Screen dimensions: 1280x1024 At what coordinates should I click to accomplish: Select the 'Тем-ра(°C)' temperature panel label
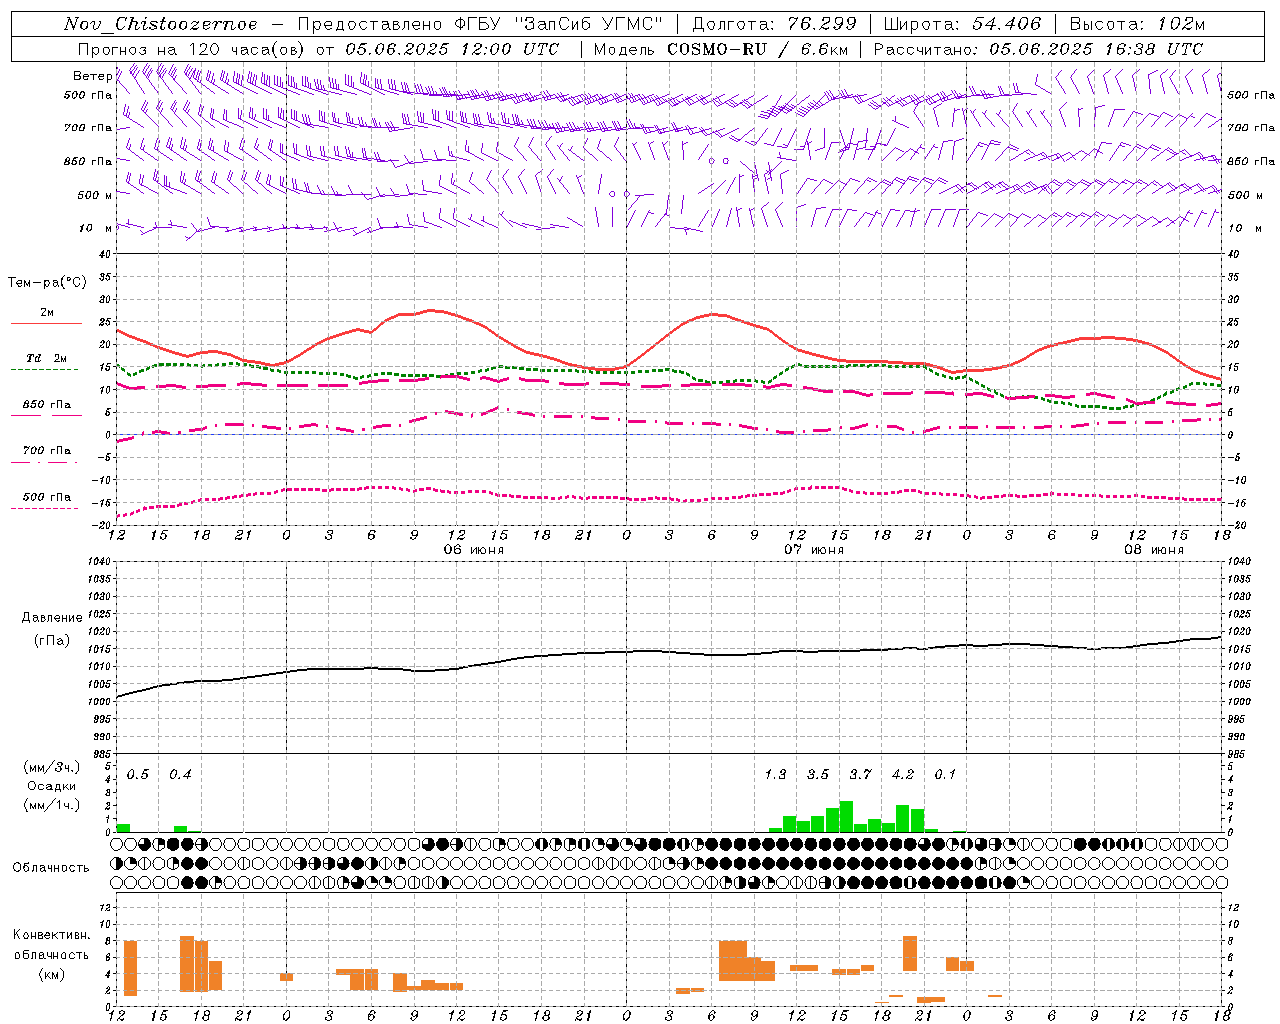tap(46, 283)
